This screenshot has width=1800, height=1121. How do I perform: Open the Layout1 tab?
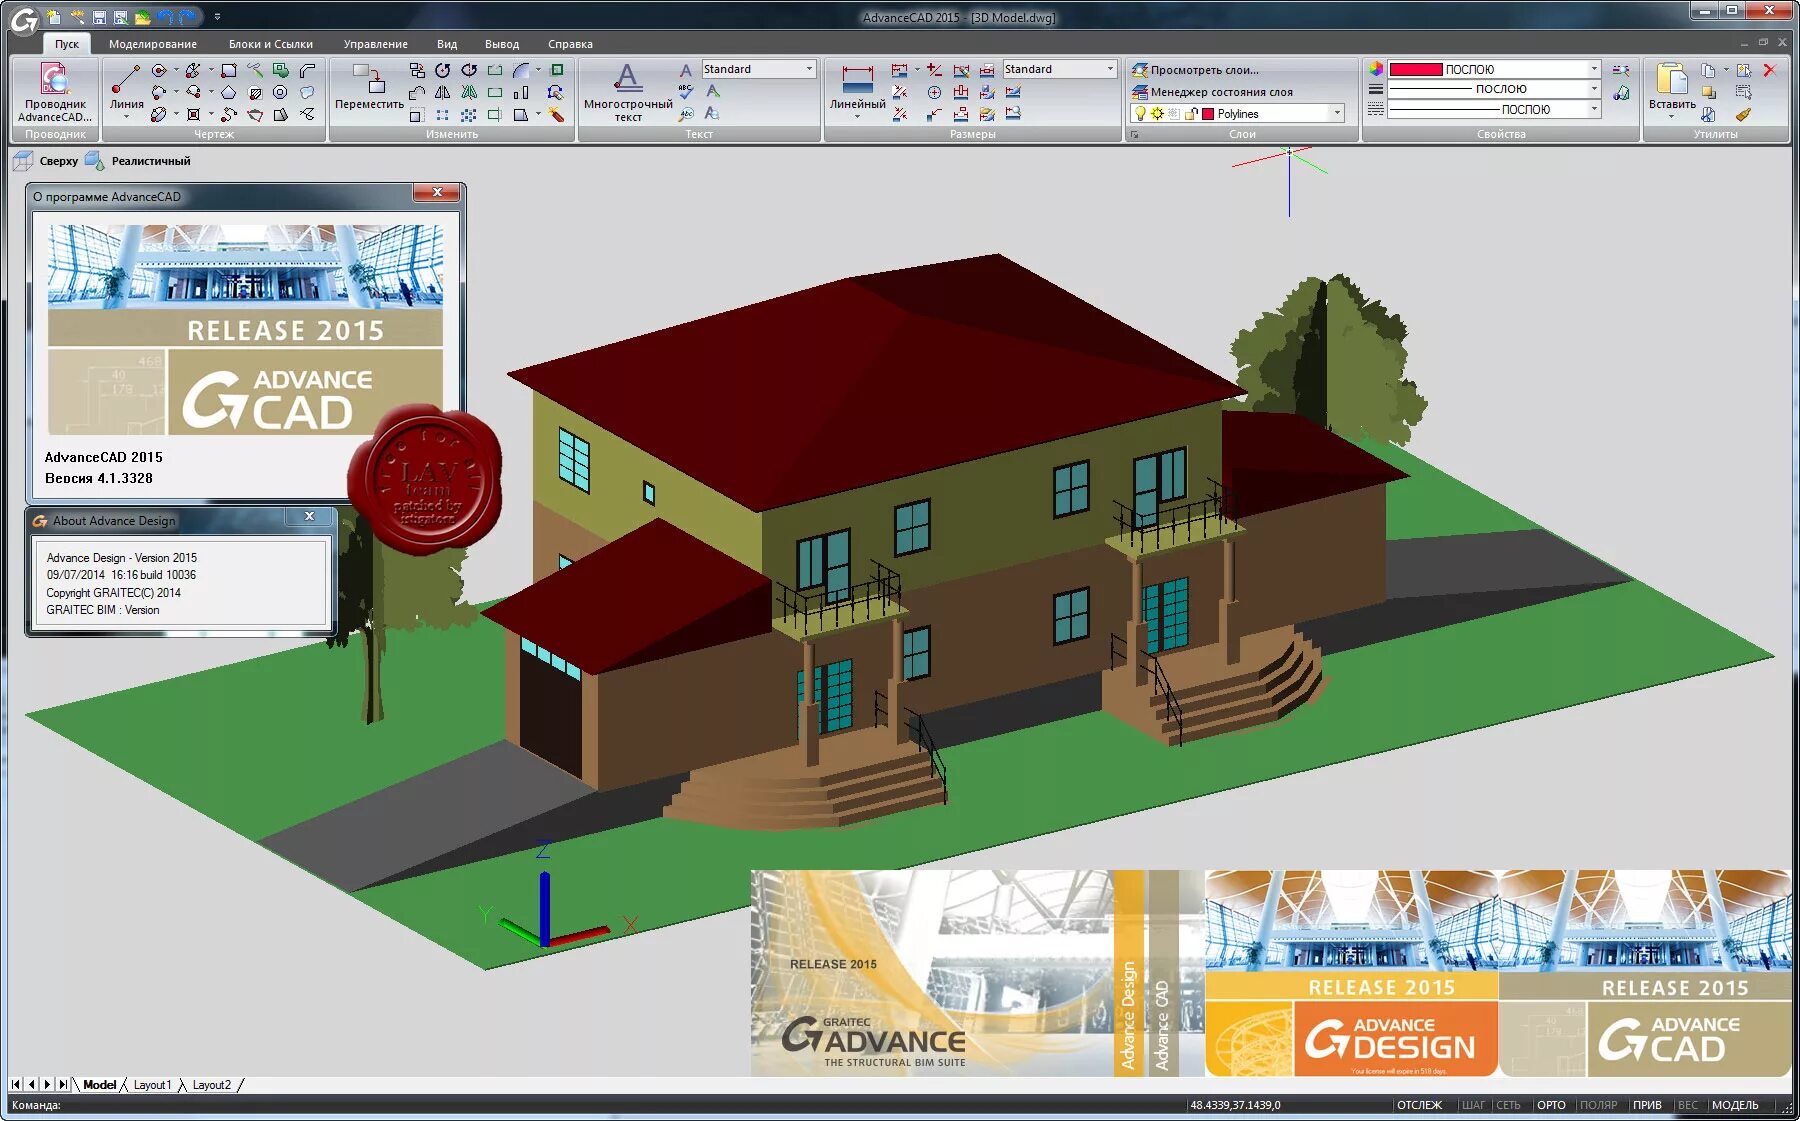tap(152, 1084)
